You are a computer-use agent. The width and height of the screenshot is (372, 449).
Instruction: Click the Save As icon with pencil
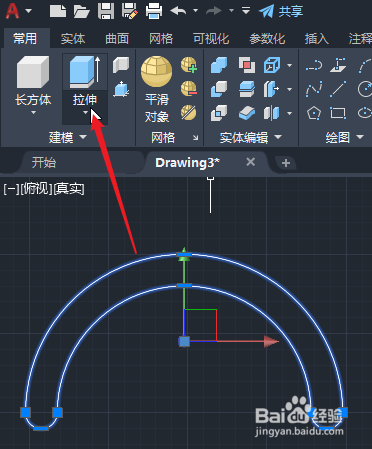(130, 11)
